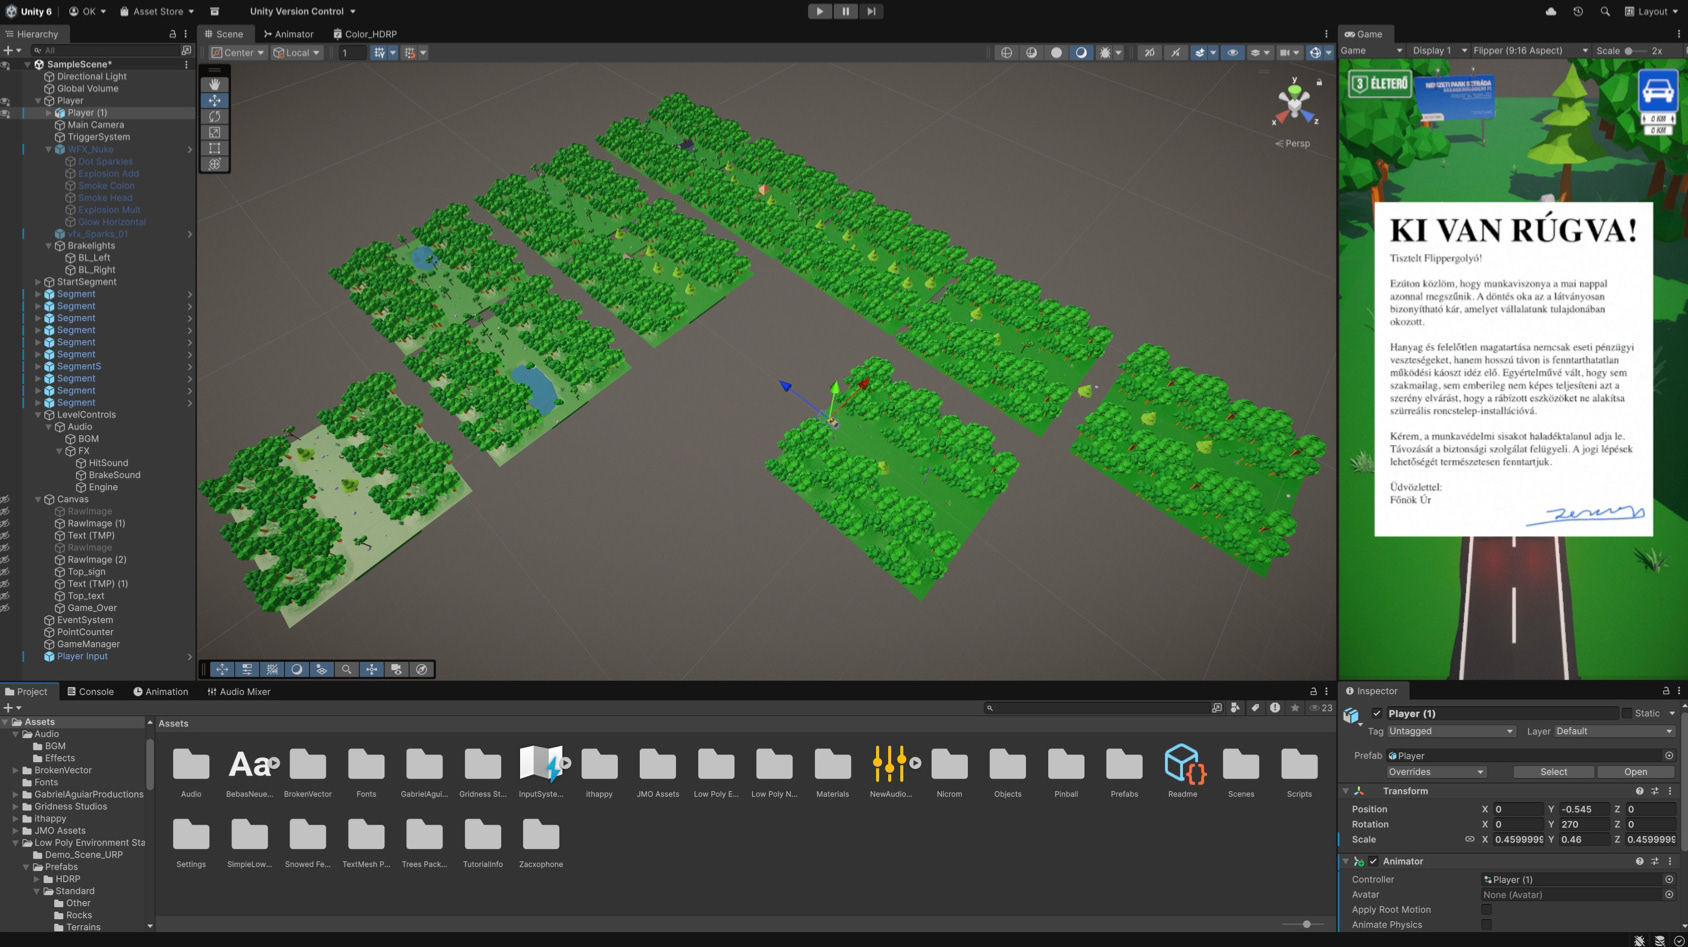Open the Layout menu button

tap(1652, 11)
